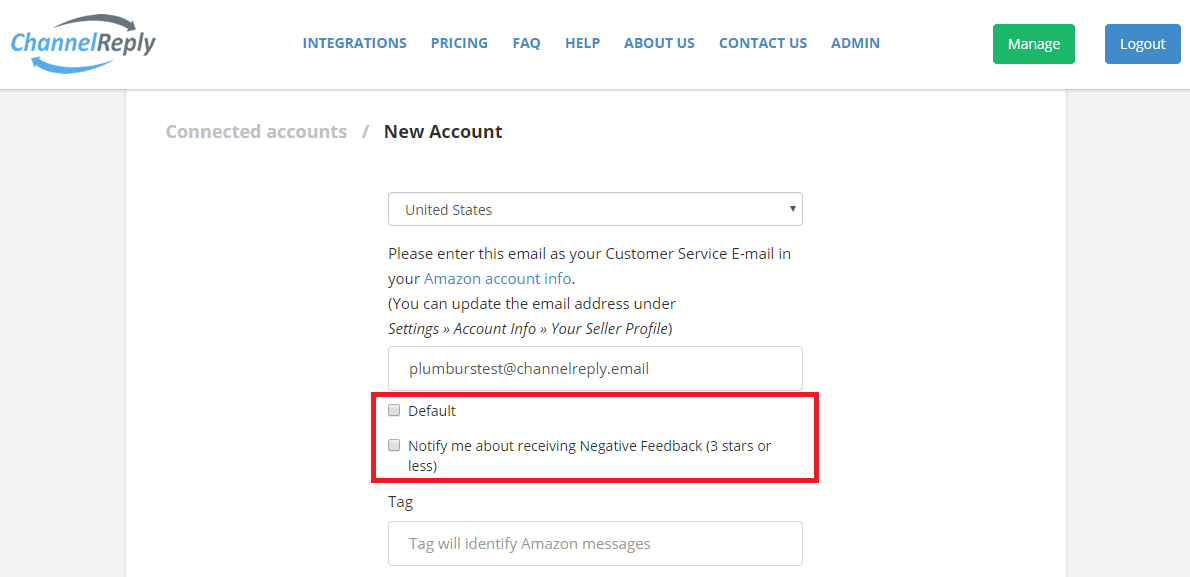Image resolution: width=1190 pixels, height=577 pixels.
Task: Click the country dropdown arrow
Action: (792, 209)
